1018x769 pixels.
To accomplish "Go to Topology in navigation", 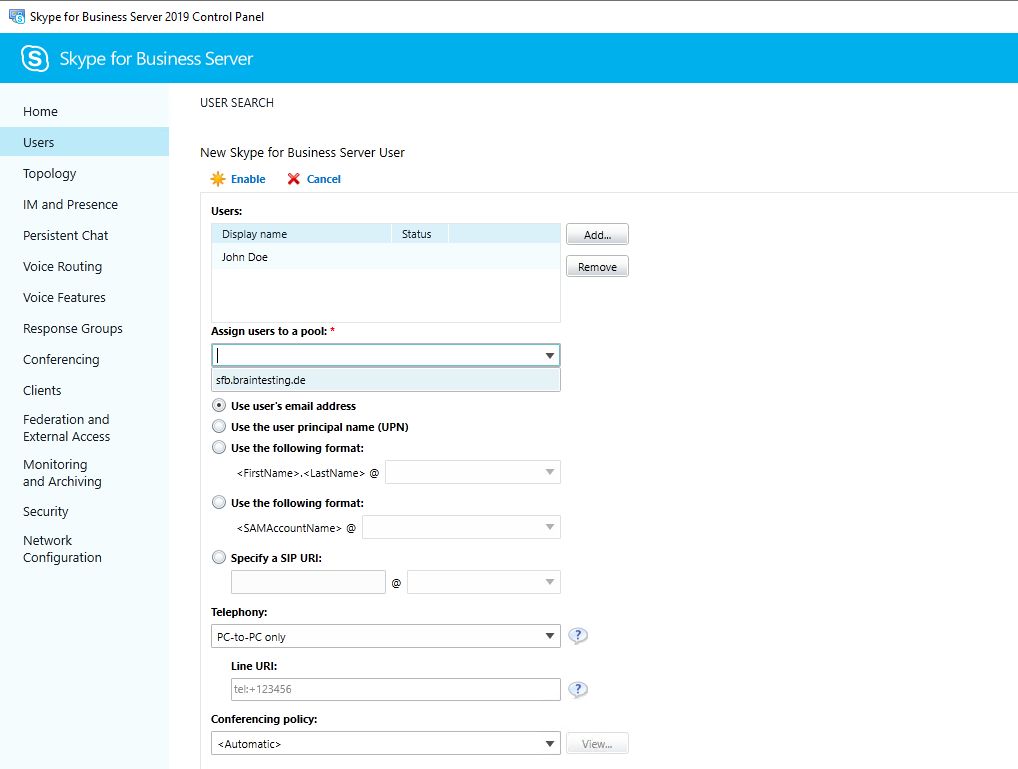I will tap(50, 174).
